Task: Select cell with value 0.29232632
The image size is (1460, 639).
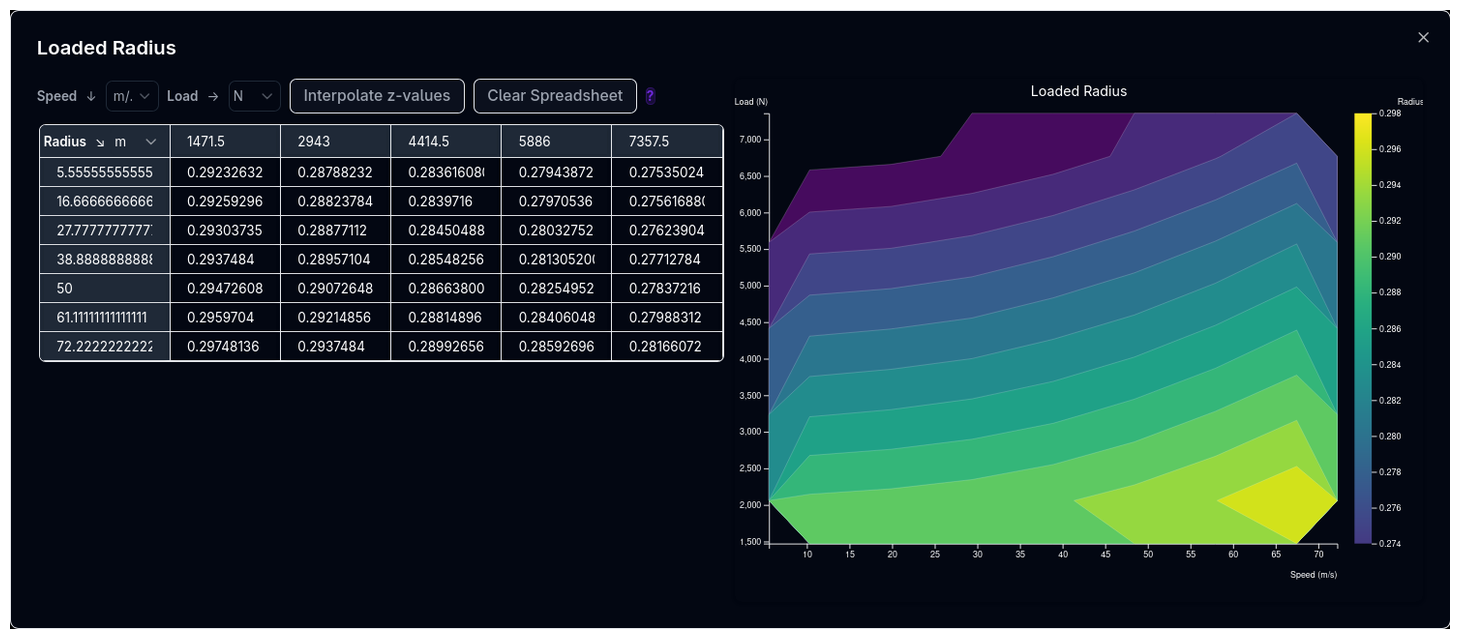Action: click(225, 172)
